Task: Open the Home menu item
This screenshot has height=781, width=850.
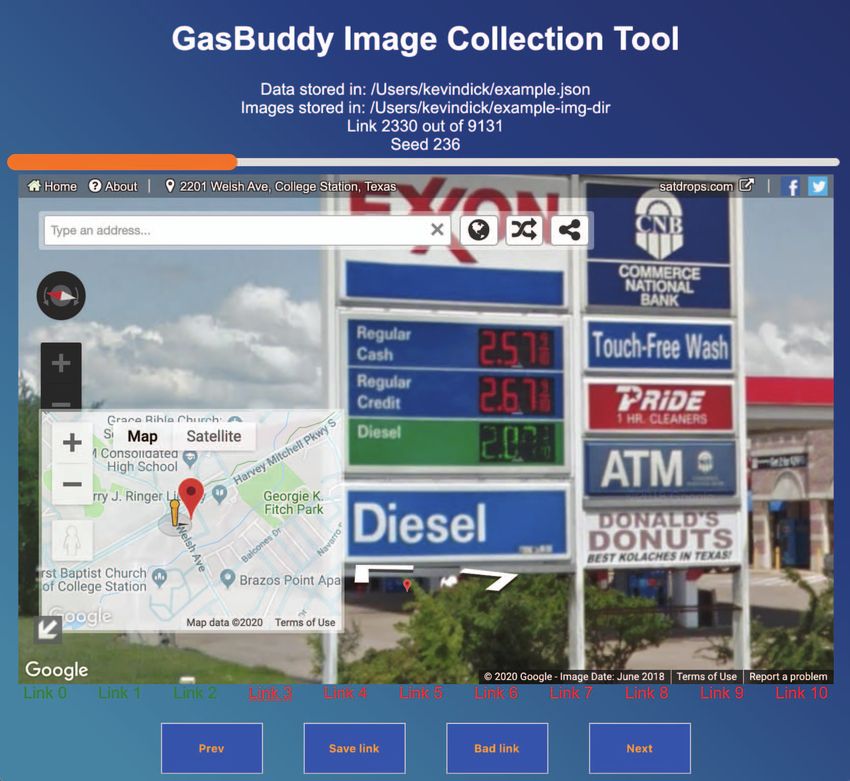Action: coord(52,186)
